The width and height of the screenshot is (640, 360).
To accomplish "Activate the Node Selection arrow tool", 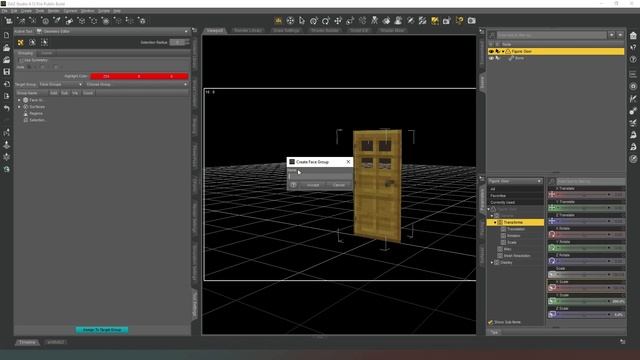I will pyautogui.click(x=302, y=20).
